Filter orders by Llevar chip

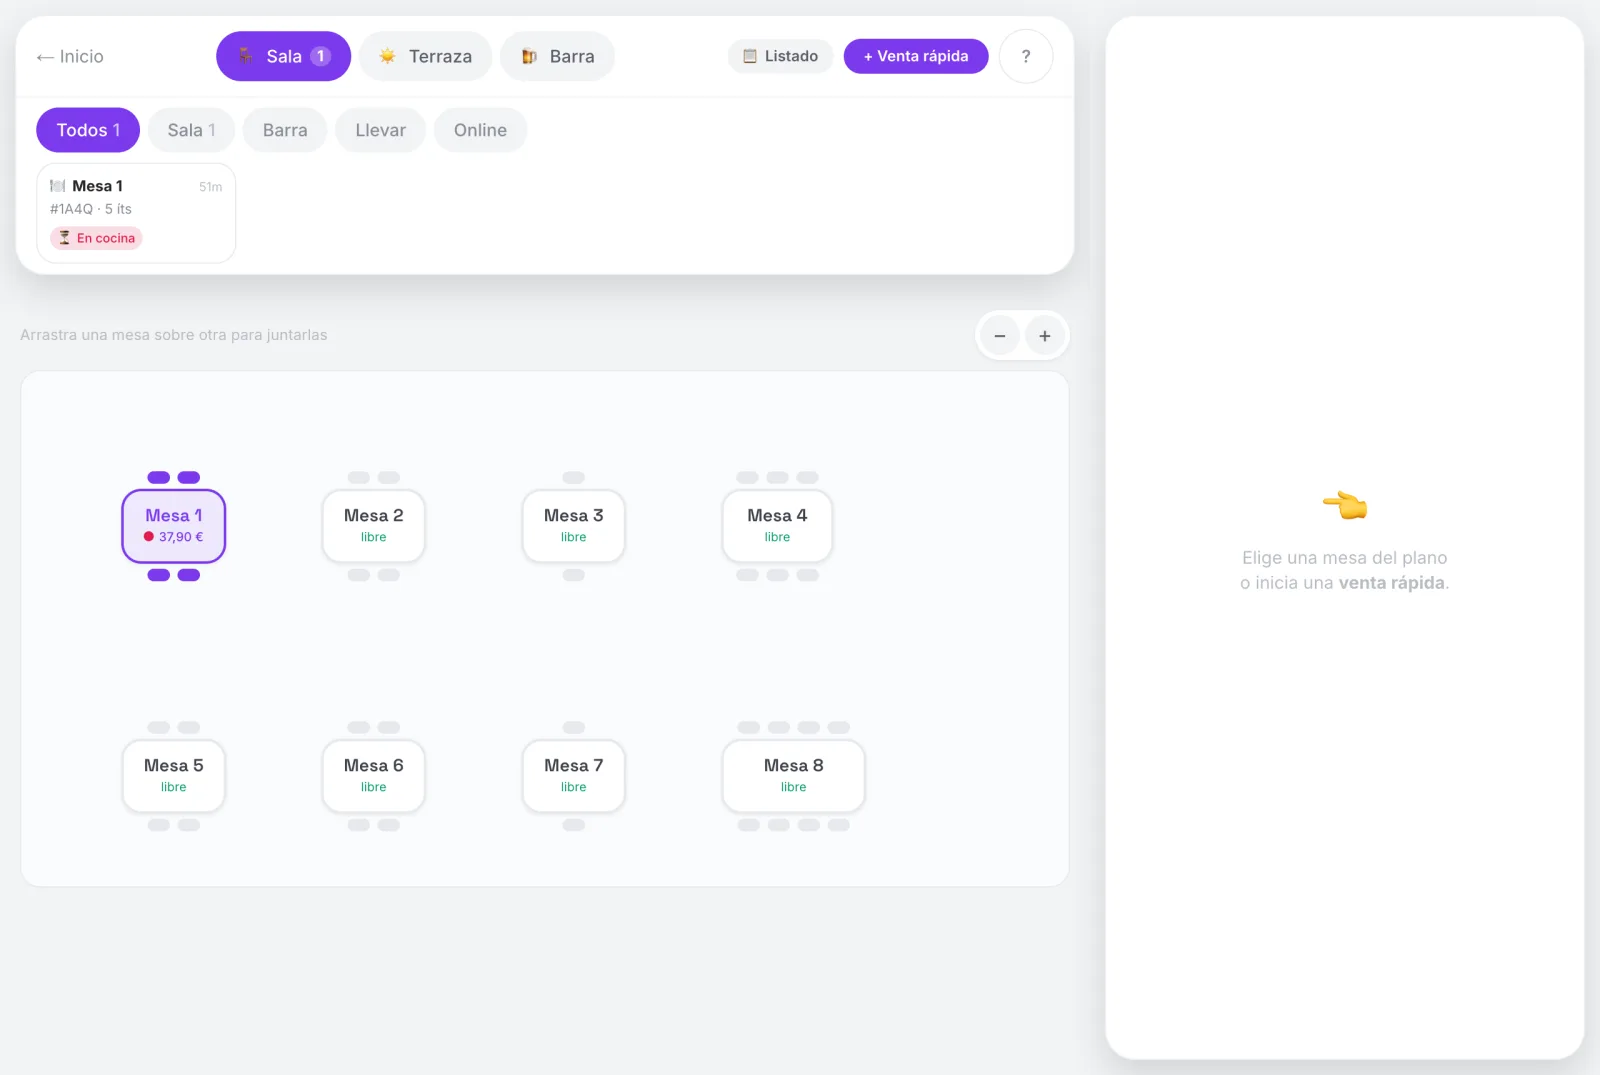click(x=380, y=130)
